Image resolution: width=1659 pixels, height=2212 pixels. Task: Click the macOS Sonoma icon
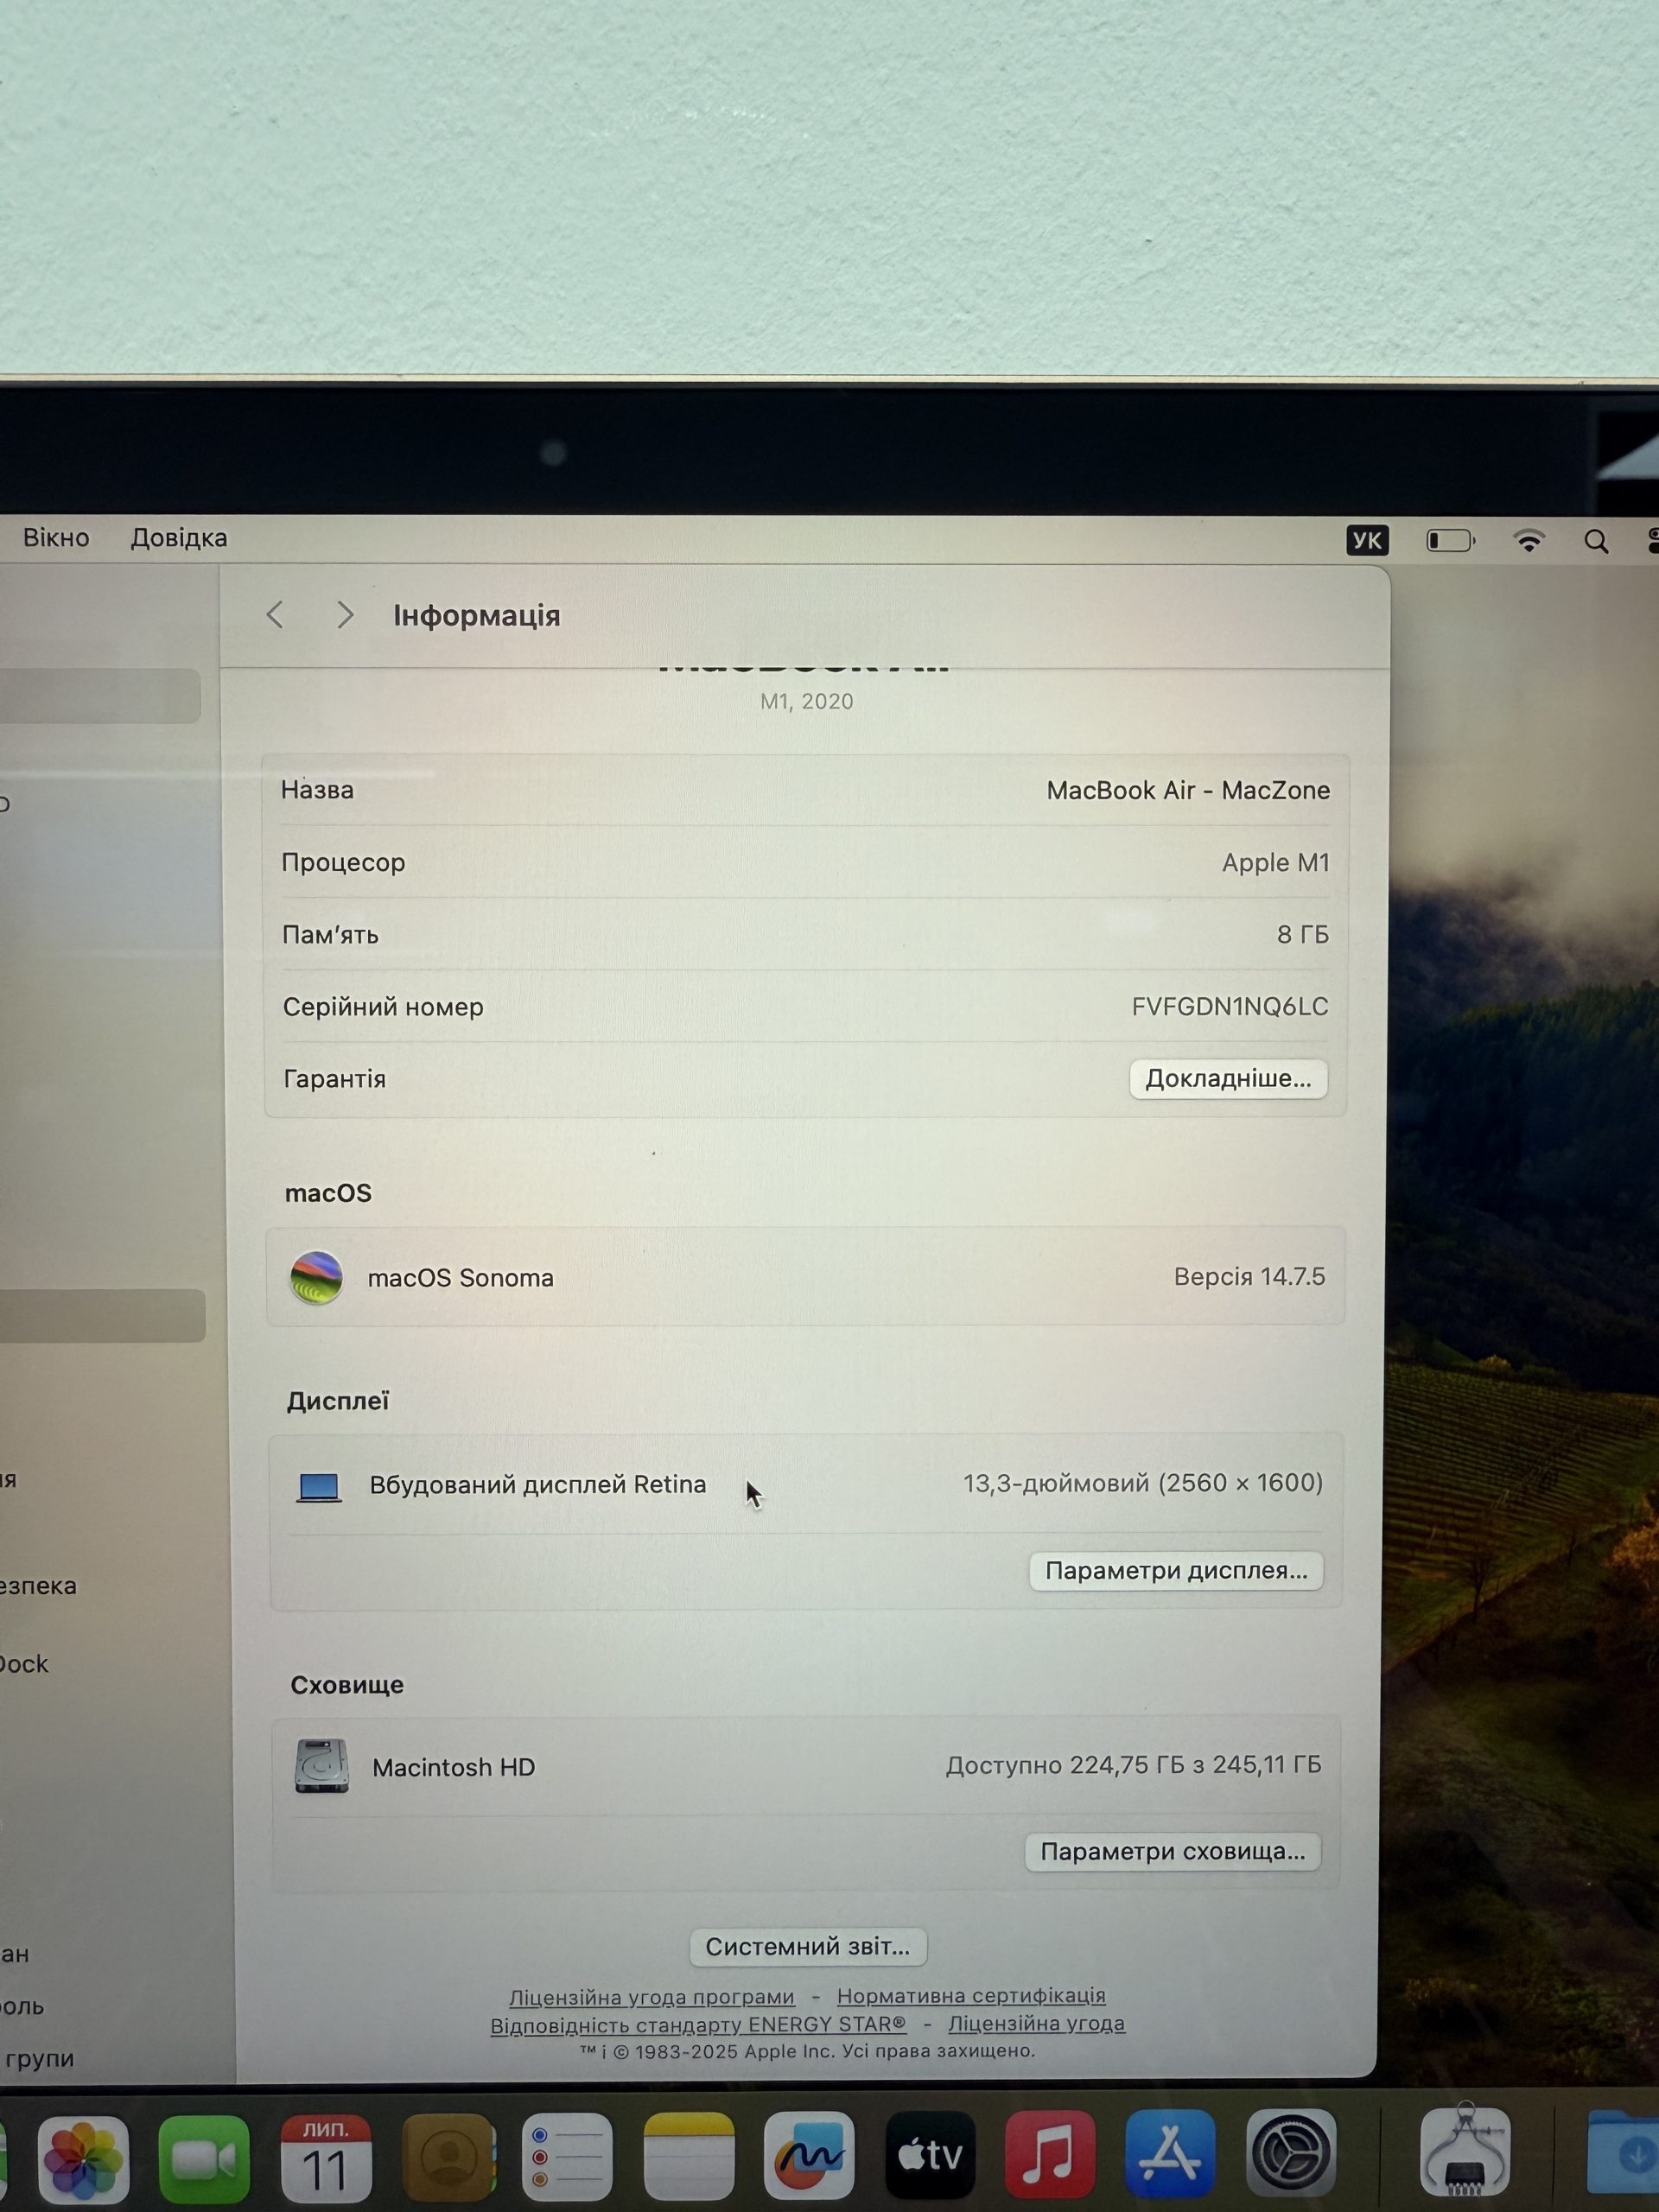click(x=316, y=1278)
